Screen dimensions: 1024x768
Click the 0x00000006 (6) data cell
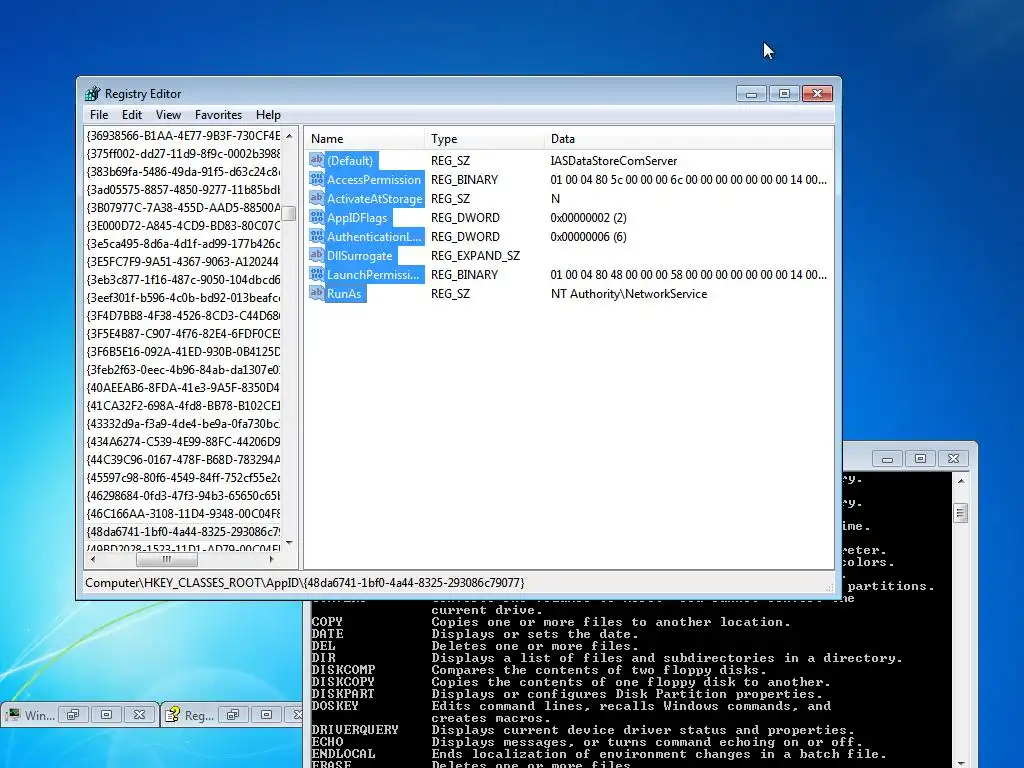point(588,236)
